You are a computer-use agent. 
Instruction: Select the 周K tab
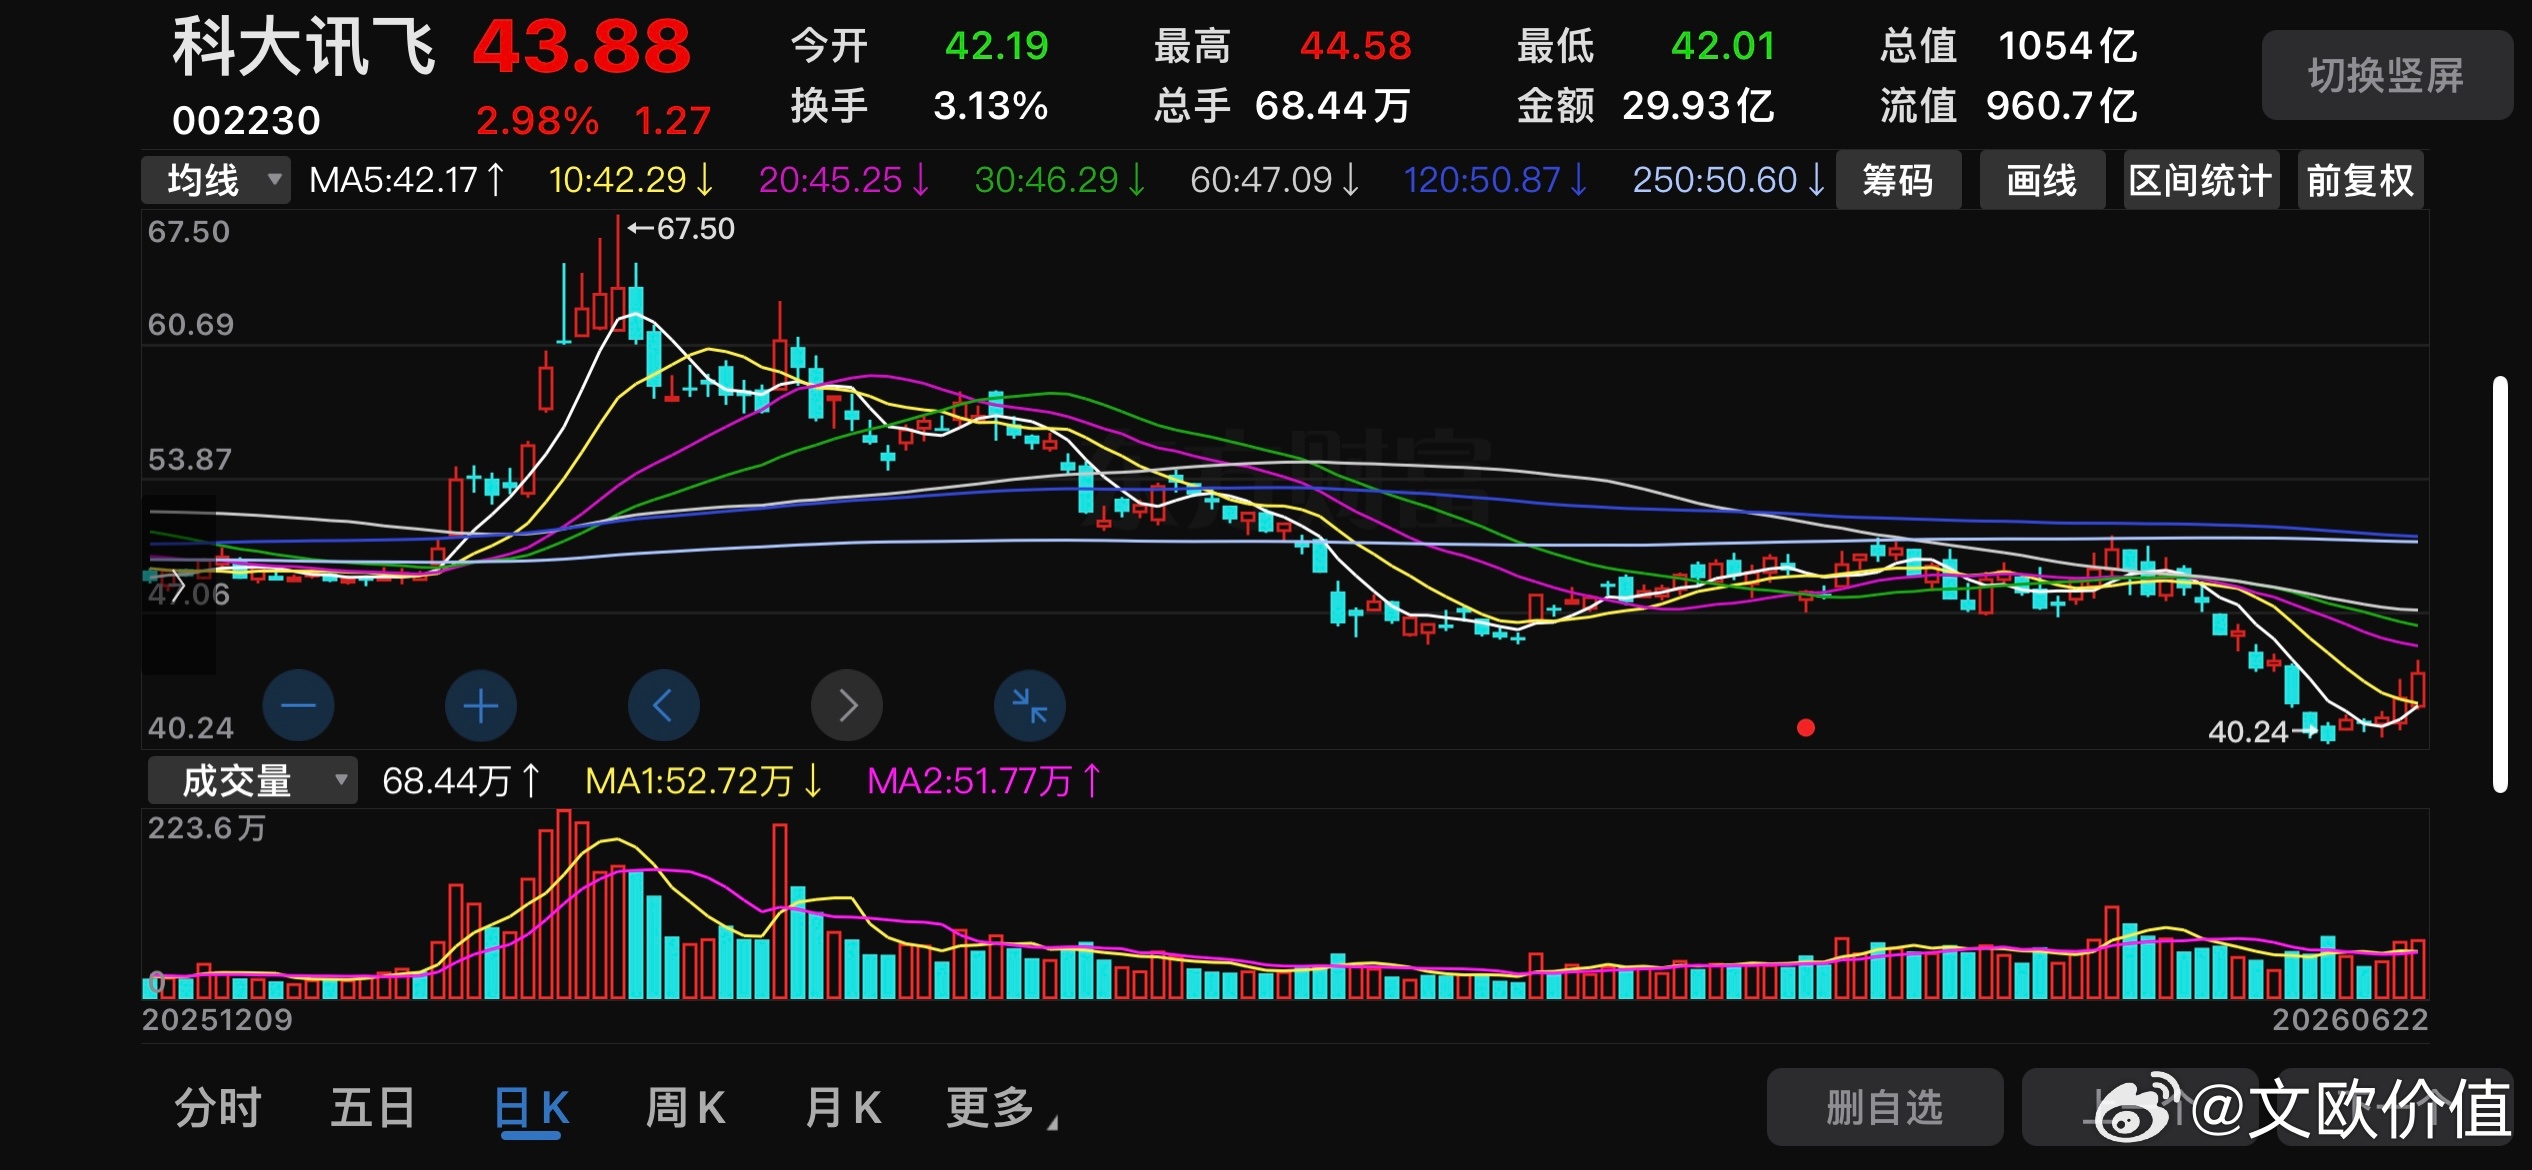pyautogui.click(x=686, y=1108)
